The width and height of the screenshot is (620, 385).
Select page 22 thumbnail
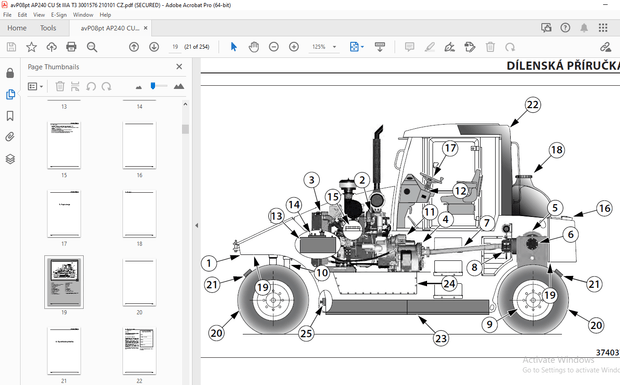(x=139, y=351)
